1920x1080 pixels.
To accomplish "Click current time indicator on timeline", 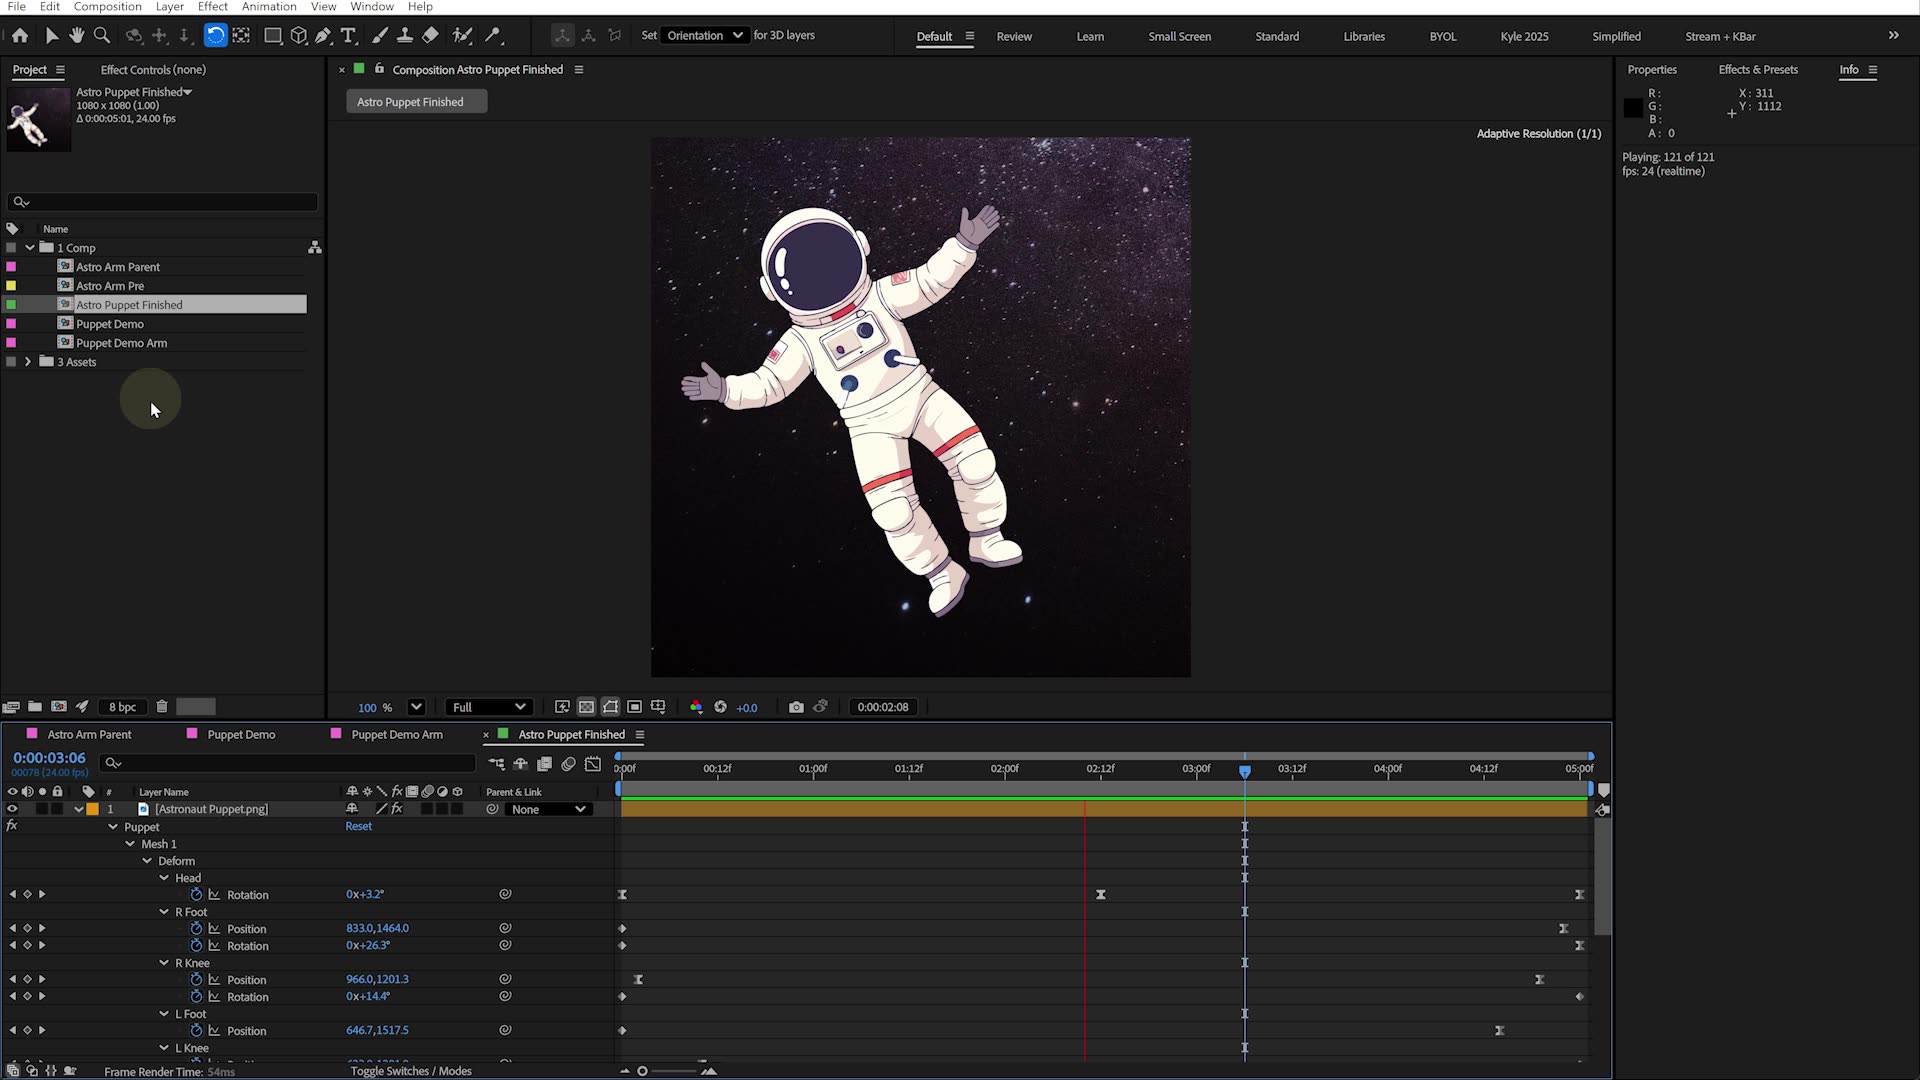I will point(1245,771).
